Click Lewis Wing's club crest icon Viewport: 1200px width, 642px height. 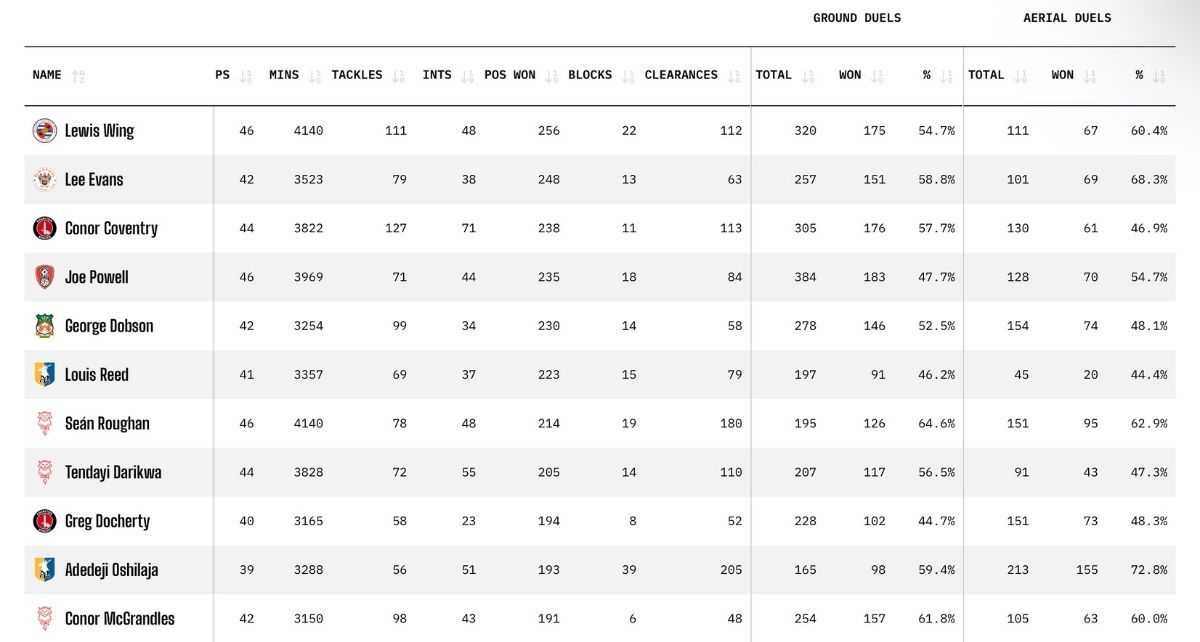pos(44,130)
